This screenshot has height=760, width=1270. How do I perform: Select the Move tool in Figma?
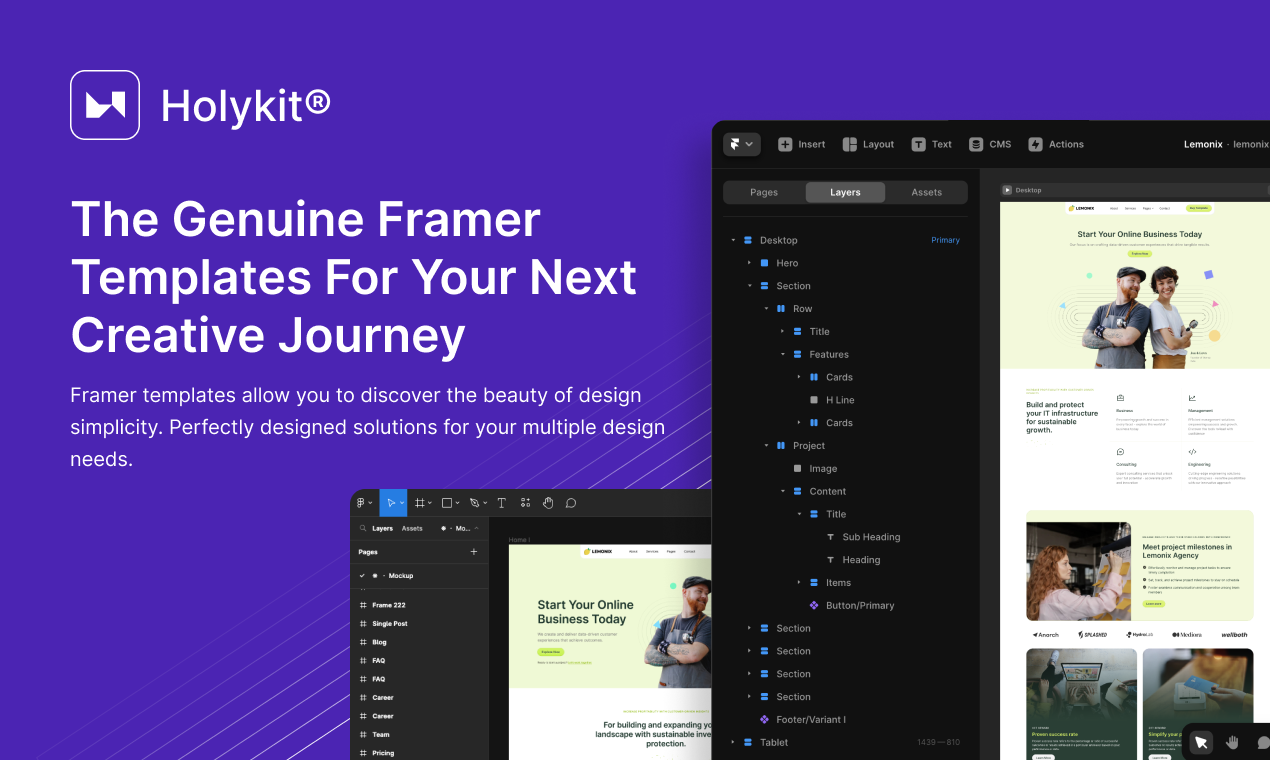tap(393, 503)
